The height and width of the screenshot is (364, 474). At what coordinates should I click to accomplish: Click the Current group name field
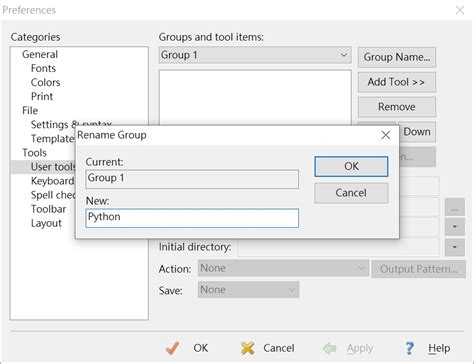192,179
